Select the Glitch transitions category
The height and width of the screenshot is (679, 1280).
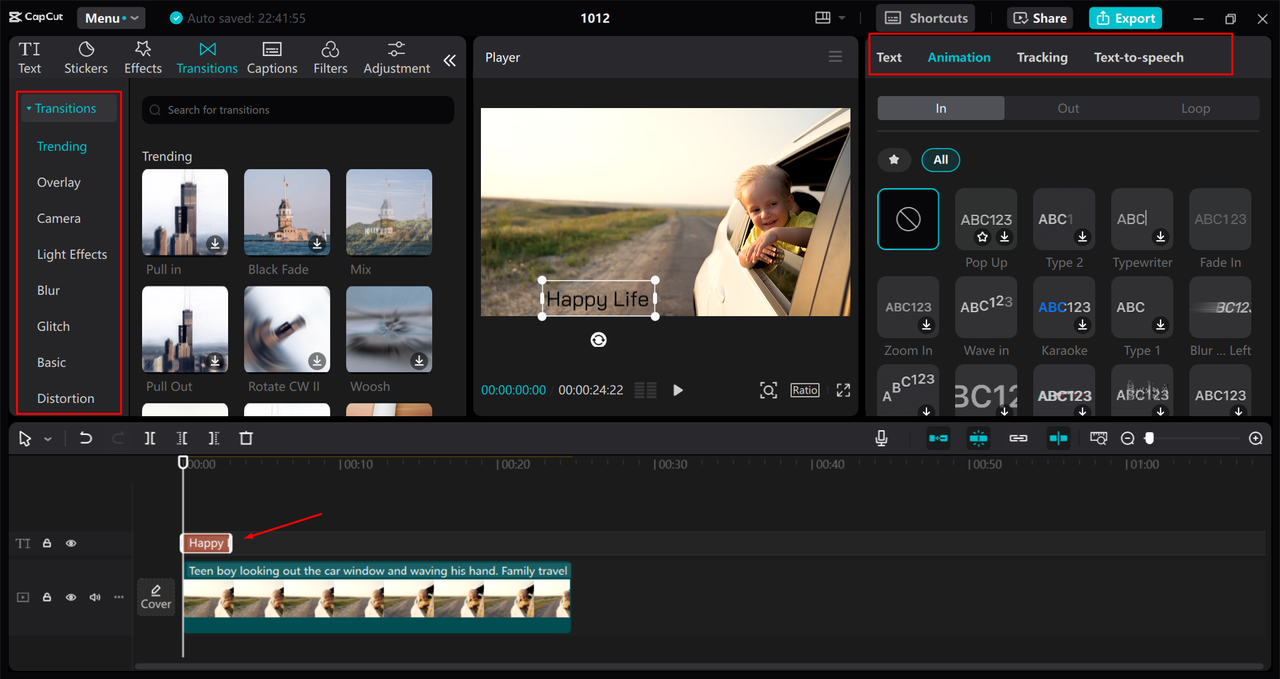[54, 326]
